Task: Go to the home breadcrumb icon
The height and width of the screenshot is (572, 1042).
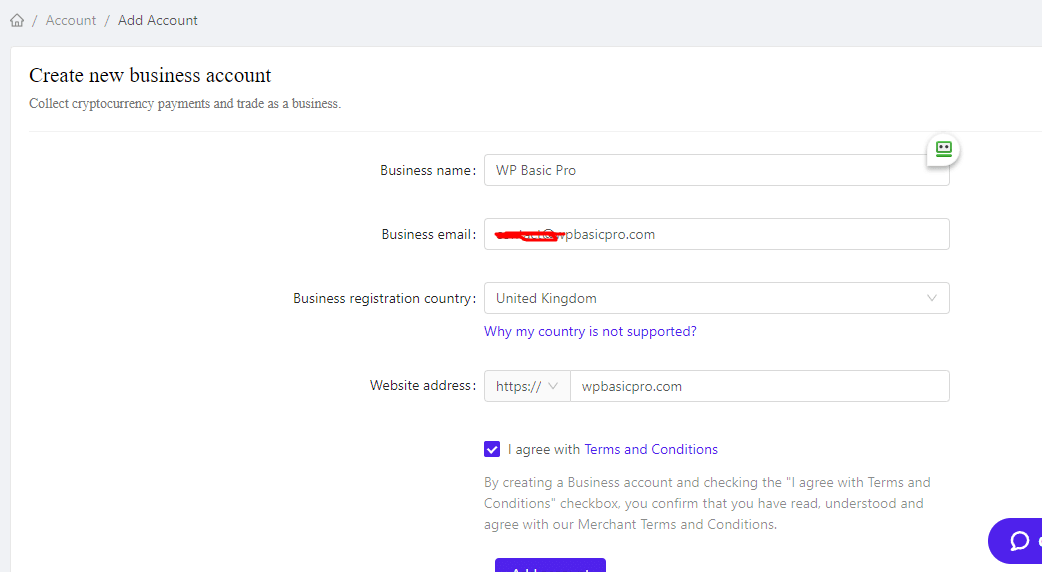Action: tap(17, 21)
